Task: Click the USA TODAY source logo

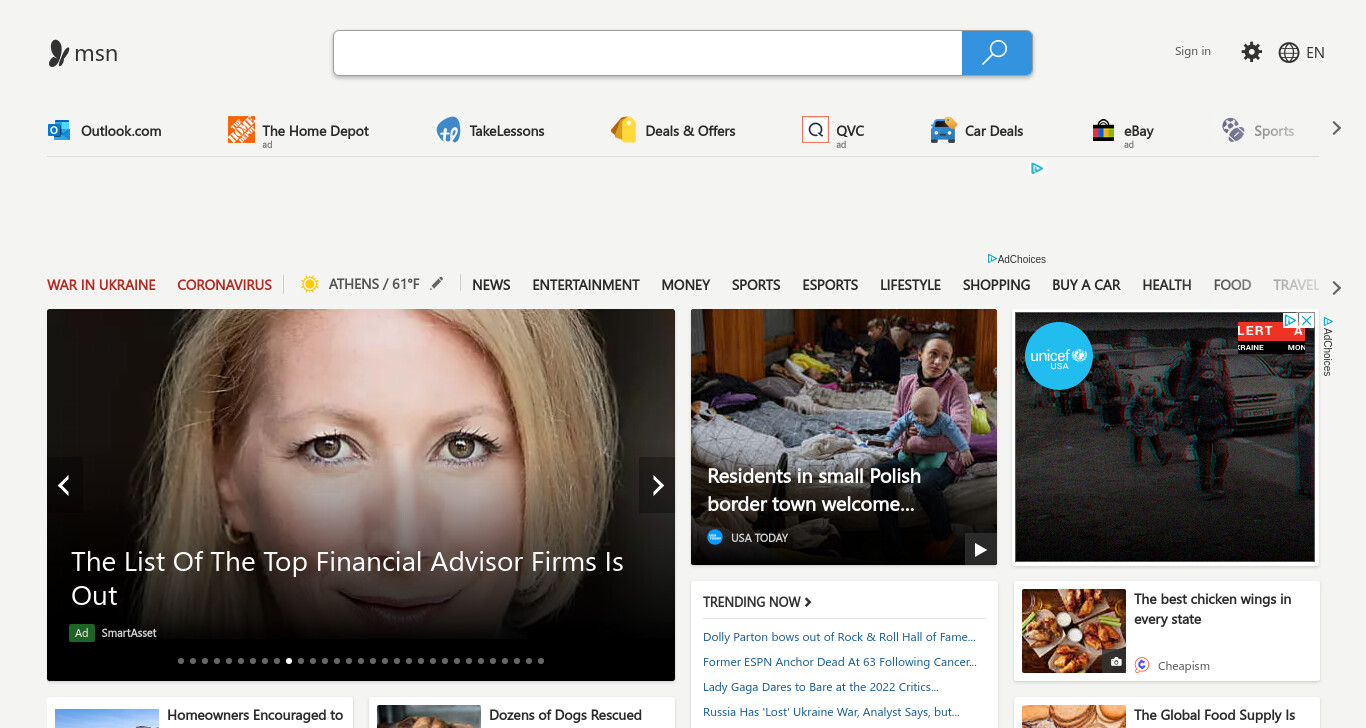Action: 715,537
